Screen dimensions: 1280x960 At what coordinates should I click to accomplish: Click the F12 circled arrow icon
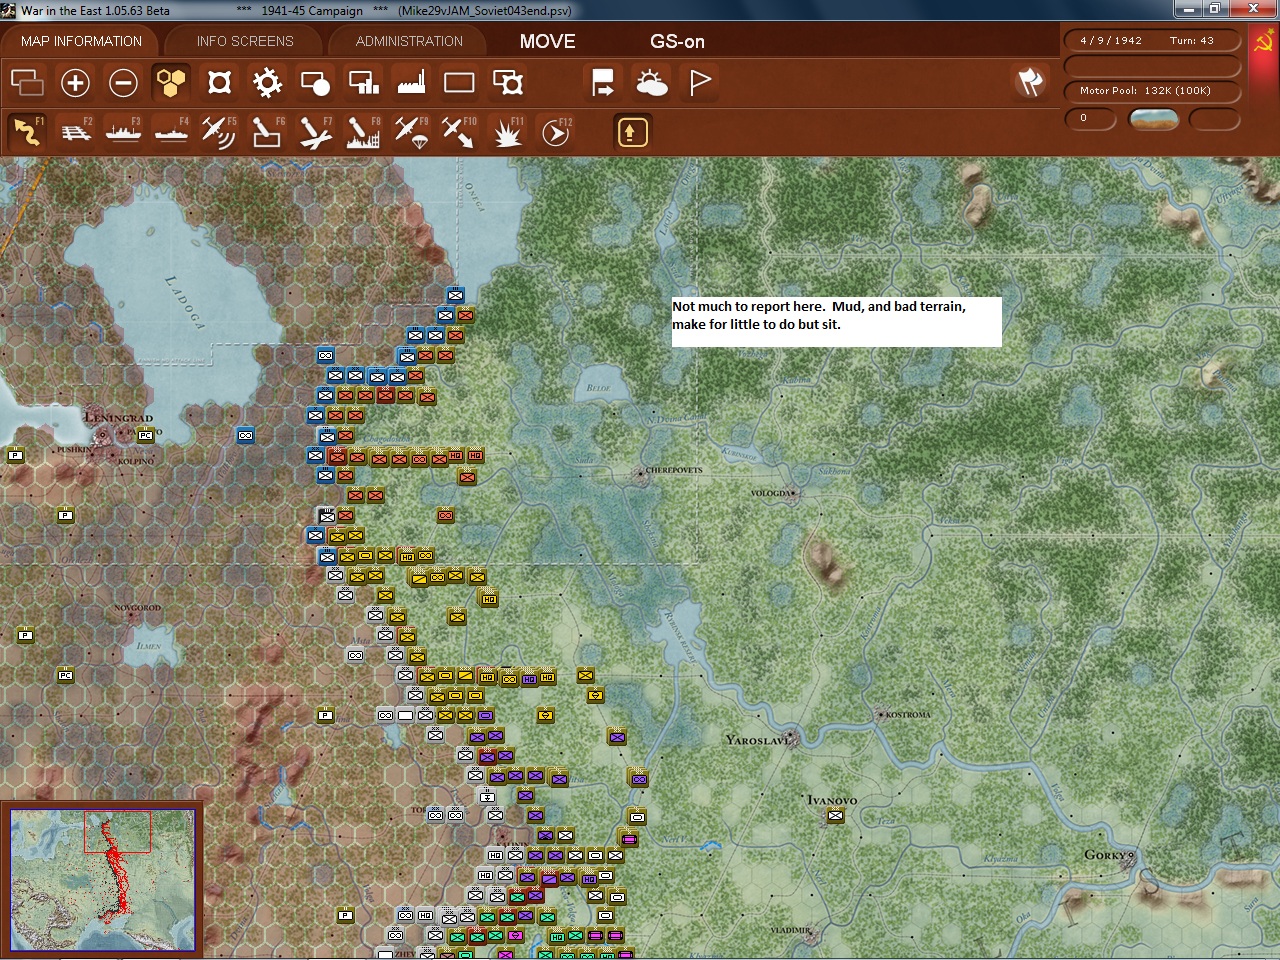555,131
